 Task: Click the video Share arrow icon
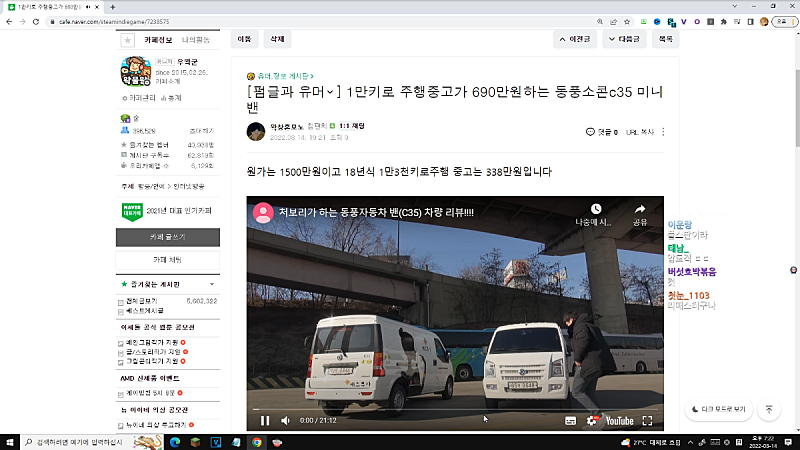(640, 209)
